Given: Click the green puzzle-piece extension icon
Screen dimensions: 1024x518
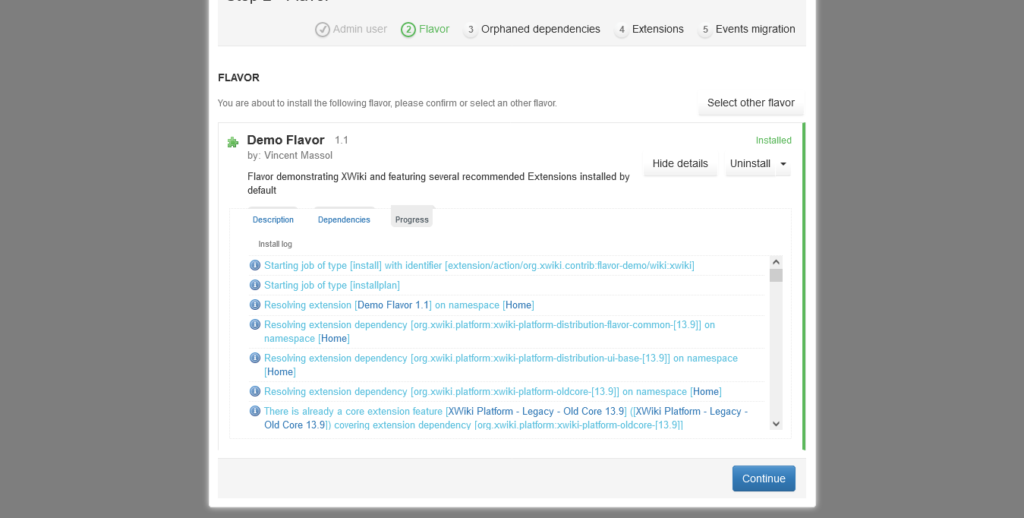Looking at the screenshot, I should 233,142.
